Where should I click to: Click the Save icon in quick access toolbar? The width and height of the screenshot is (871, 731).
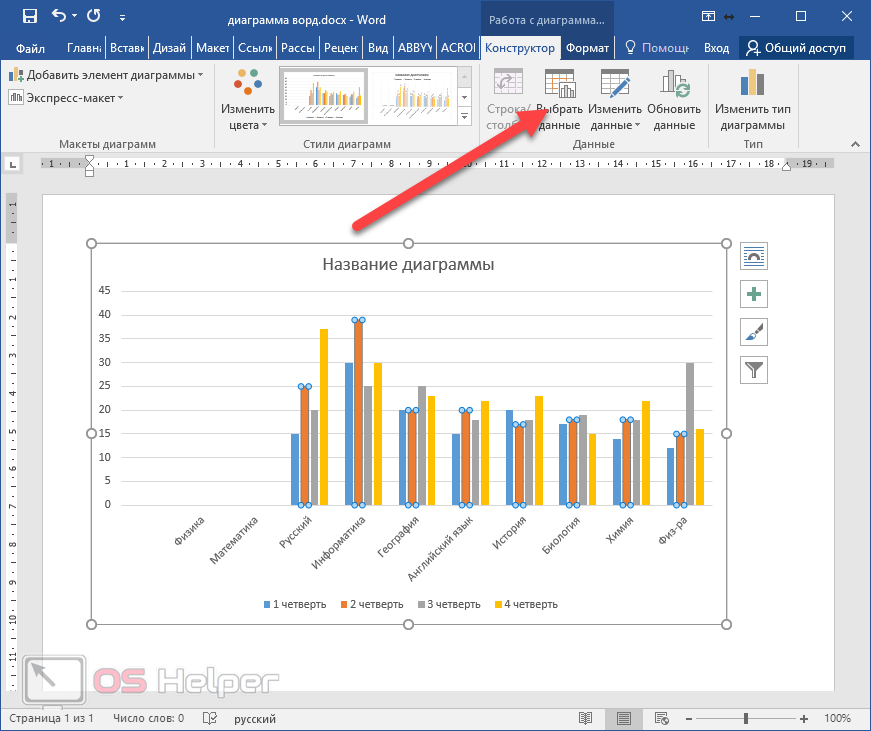point(29,16)
